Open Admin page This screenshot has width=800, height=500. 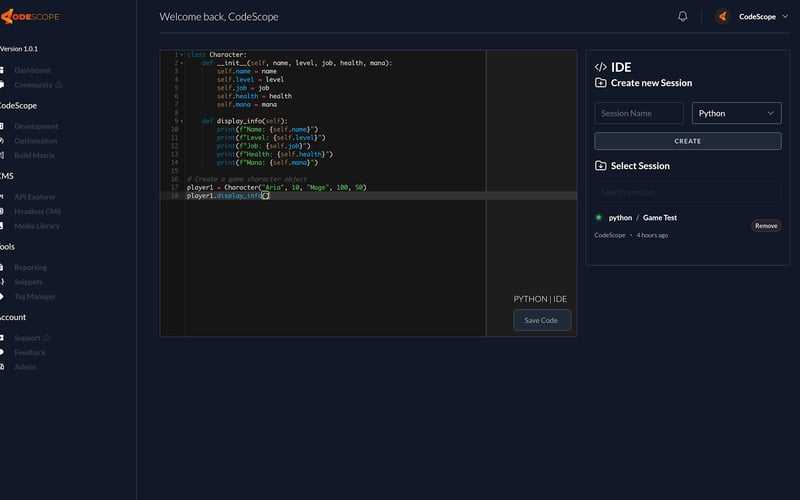tap(25, 367)
